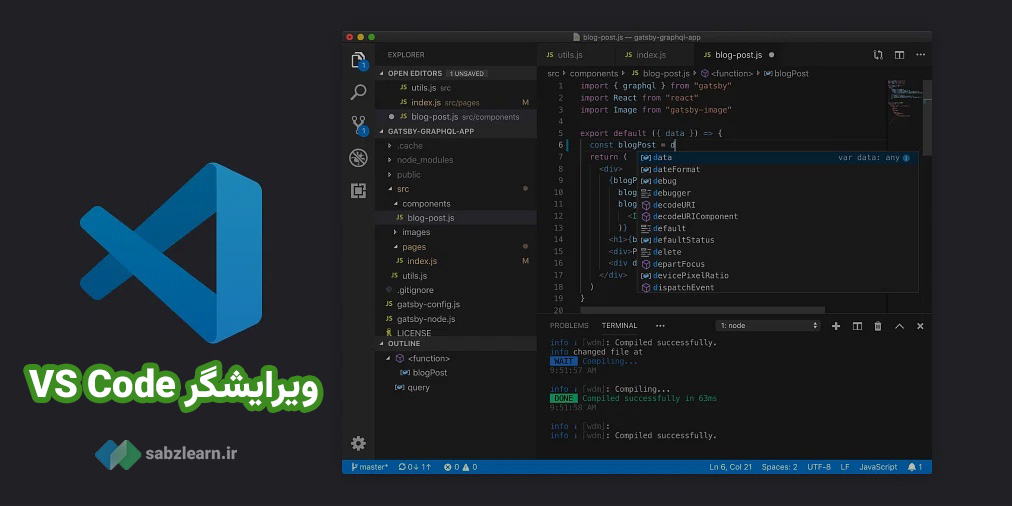The image size is (1012, 506).
Task: Click info icon on data suggestion
Action: 906,157
